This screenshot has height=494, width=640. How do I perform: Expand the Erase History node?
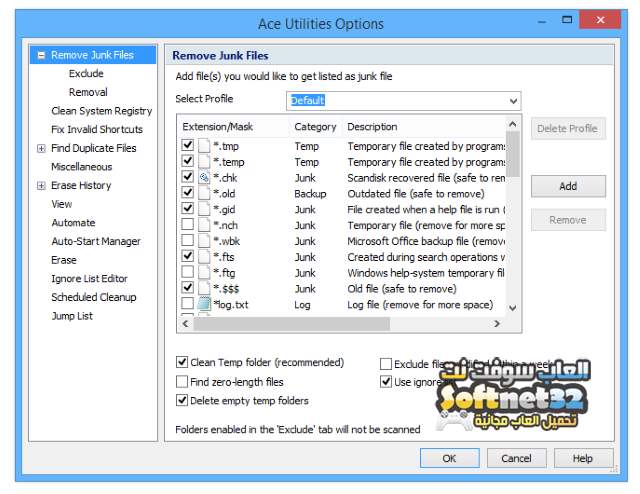tap(41, 186)
